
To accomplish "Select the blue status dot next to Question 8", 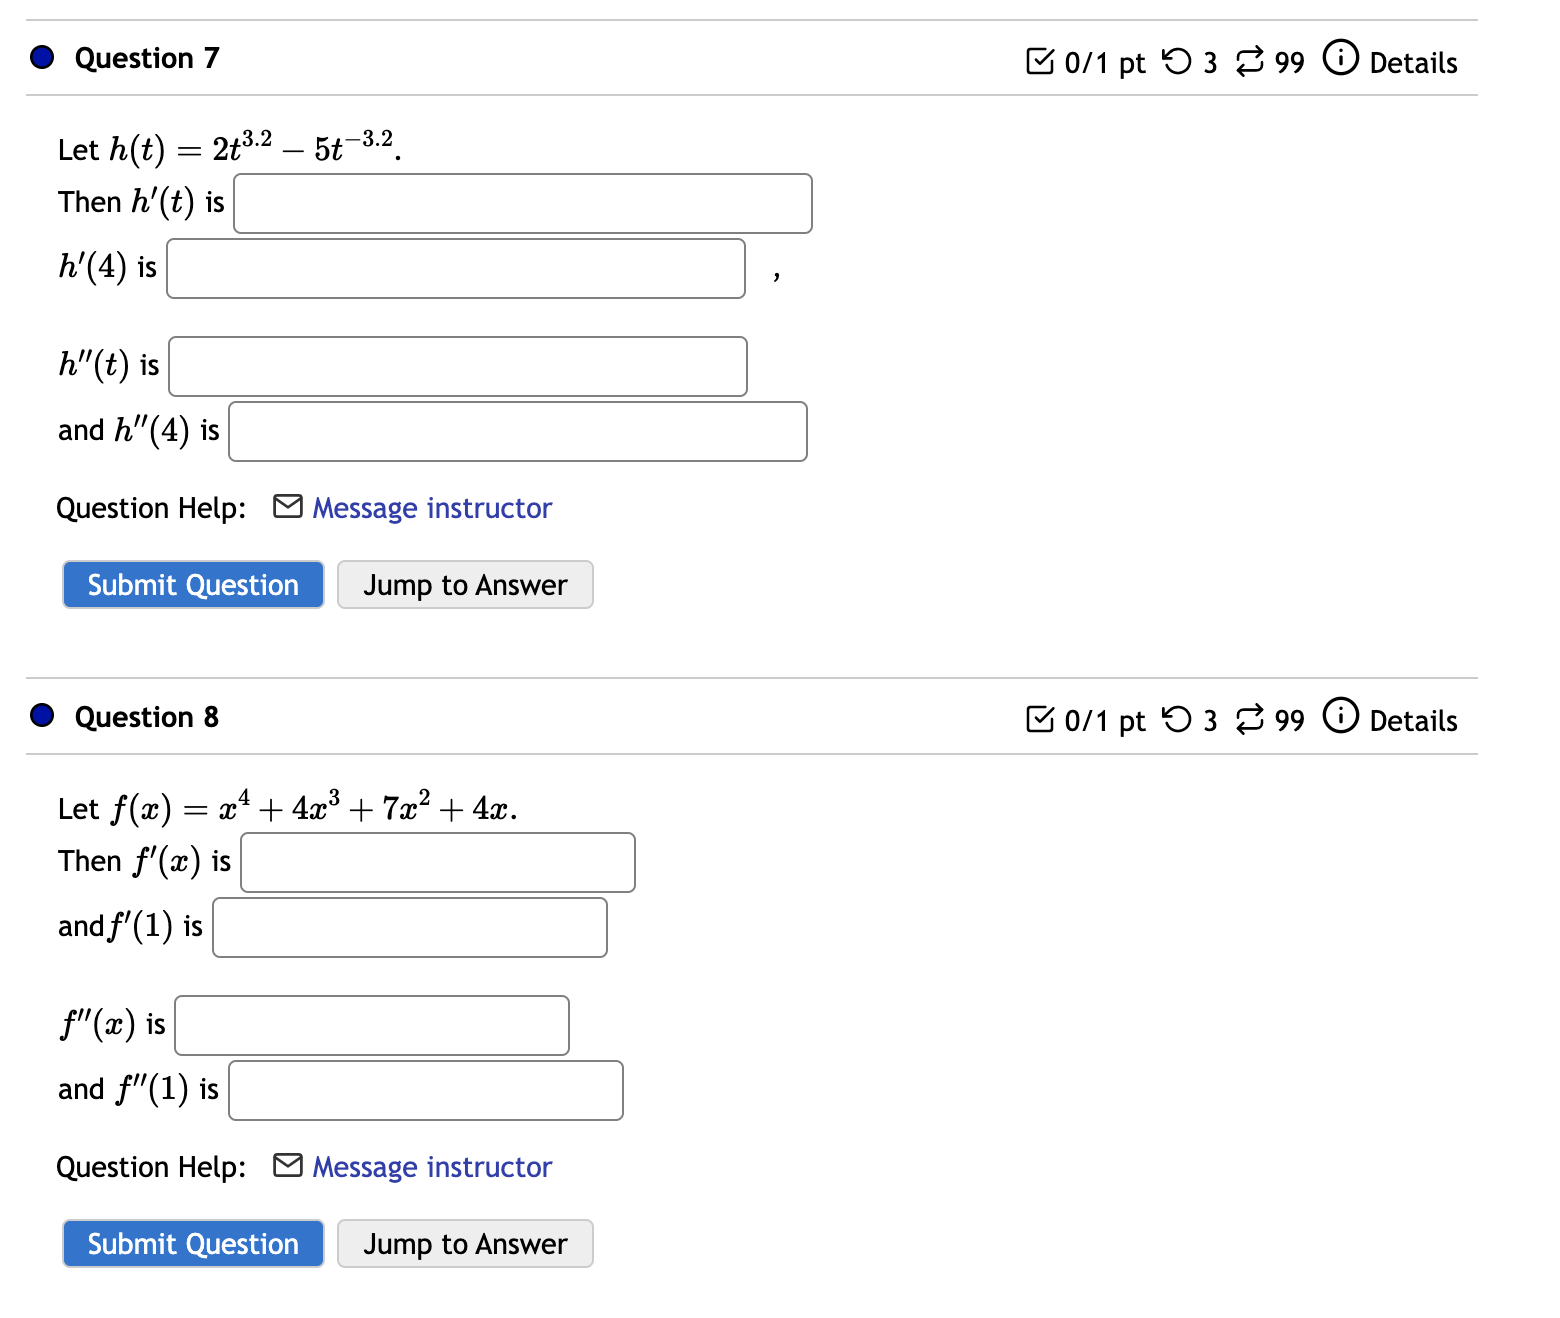I will tap(41, 715).
